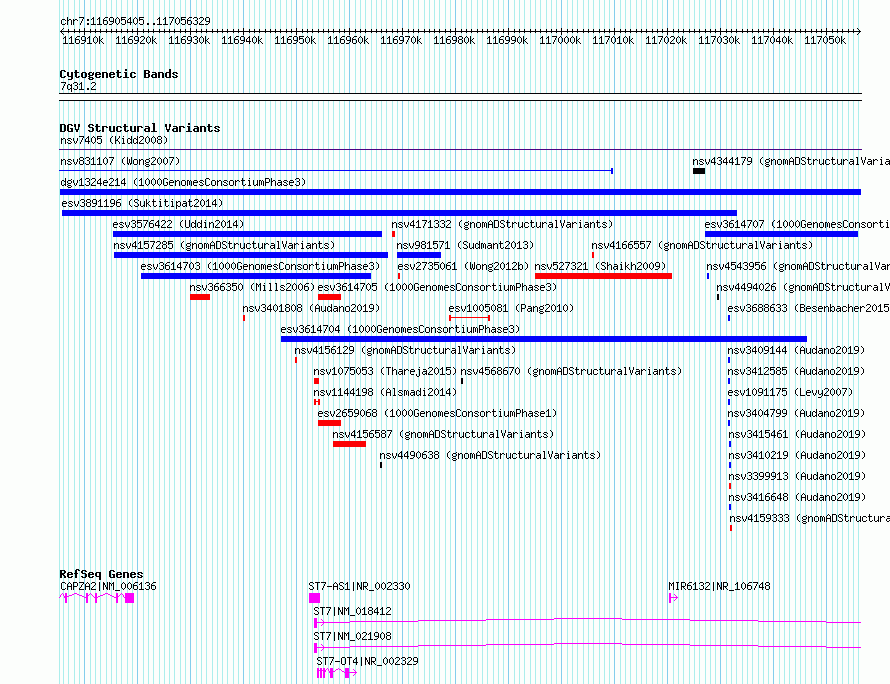Click the nsv3416648 (Audano2019) label

tap(797, 497)
